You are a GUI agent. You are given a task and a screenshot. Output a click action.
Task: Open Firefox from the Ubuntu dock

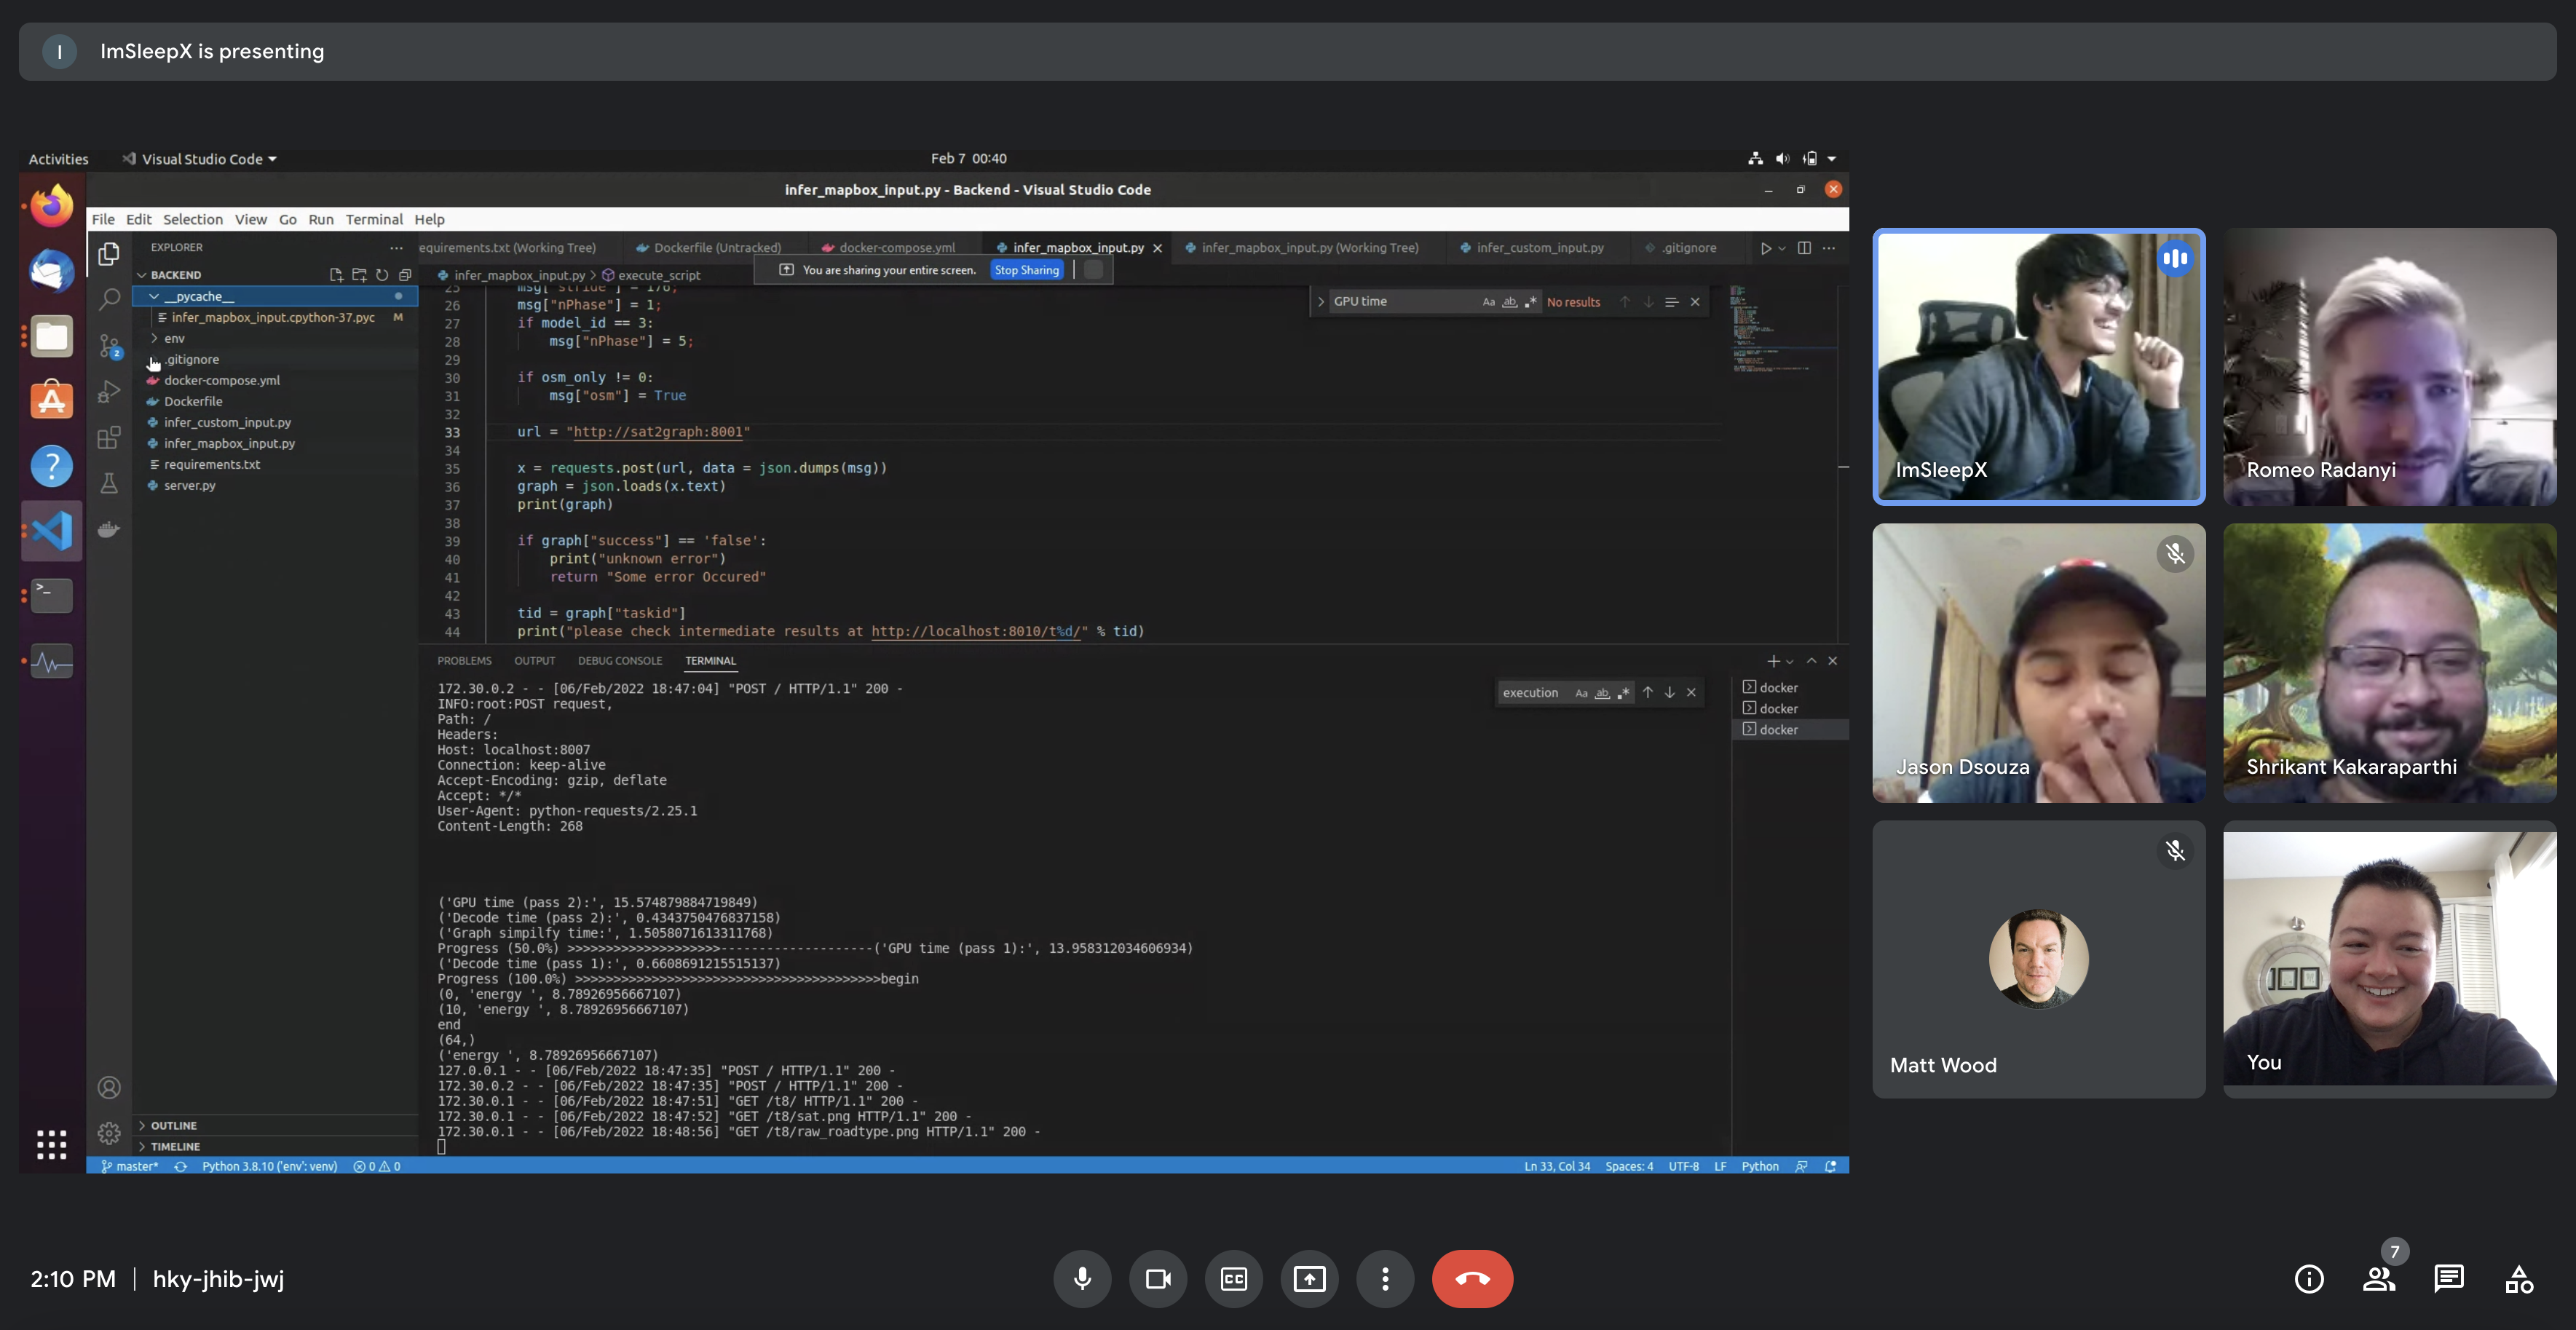[52, 206]
